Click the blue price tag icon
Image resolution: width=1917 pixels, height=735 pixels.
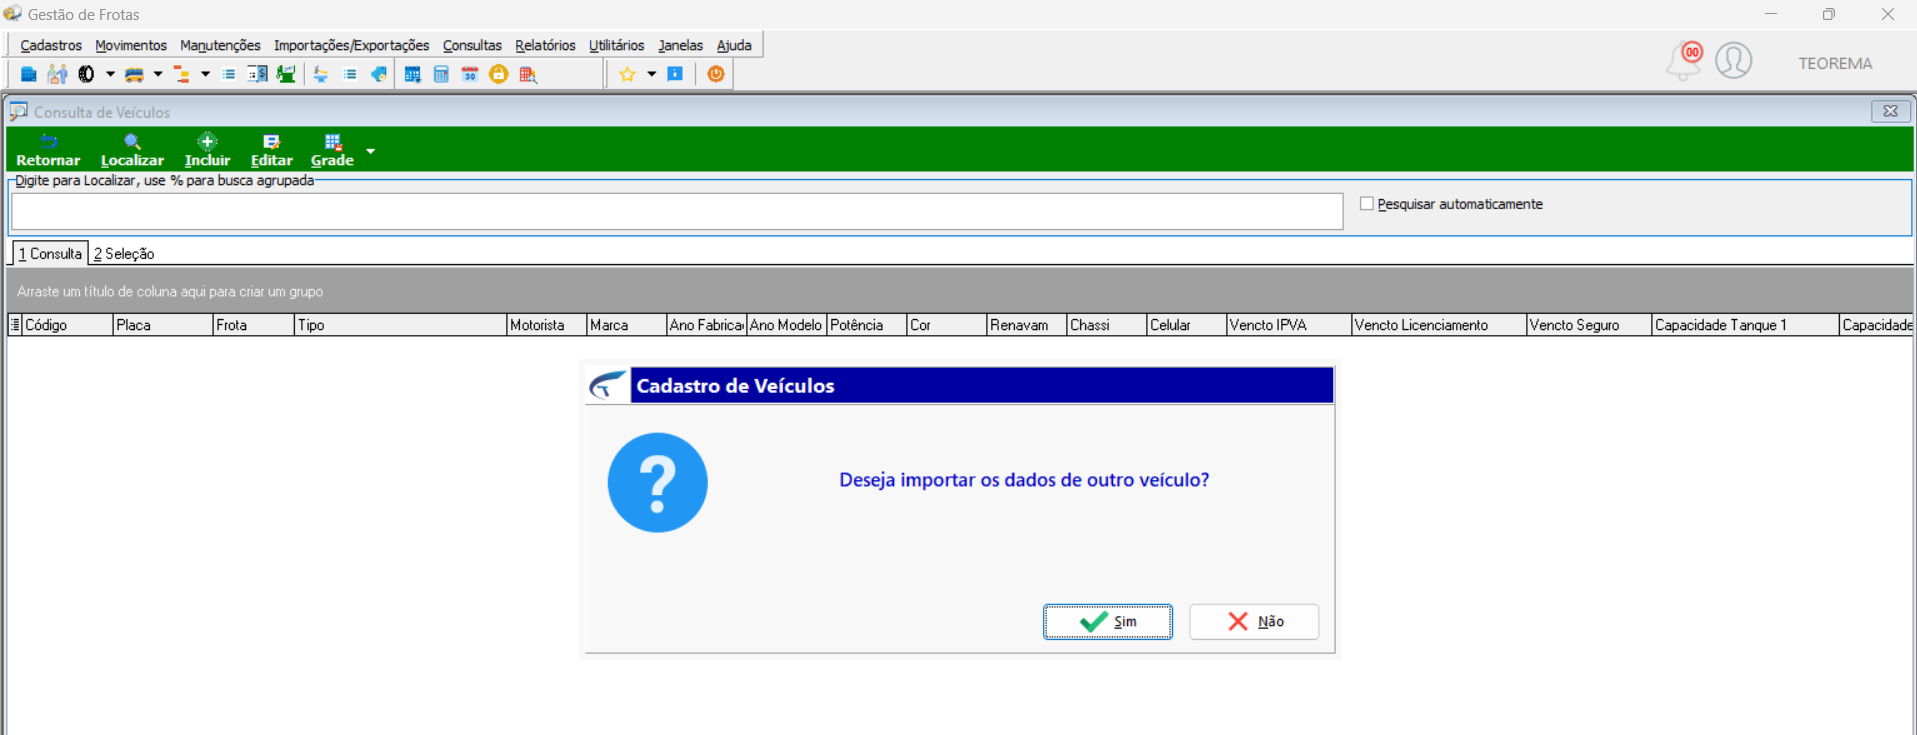pos(379,74)
